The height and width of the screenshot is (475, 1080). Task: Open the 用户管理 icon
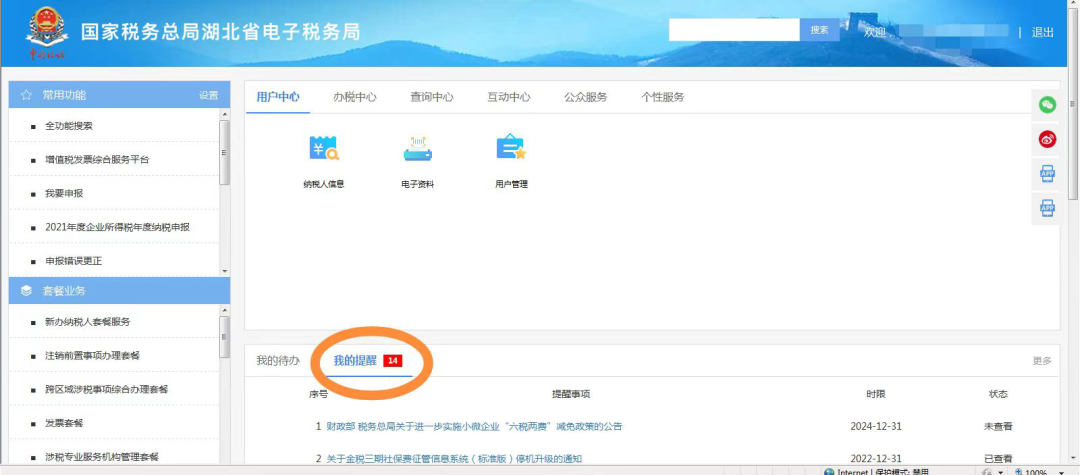point(511,147)
